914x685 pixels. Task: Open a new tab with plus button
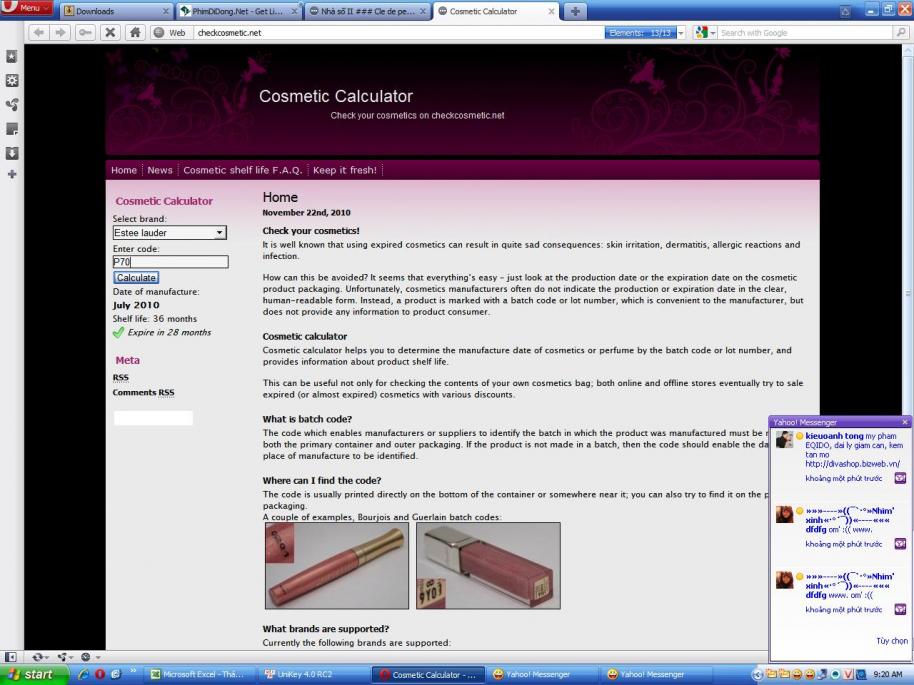[575, 11]
